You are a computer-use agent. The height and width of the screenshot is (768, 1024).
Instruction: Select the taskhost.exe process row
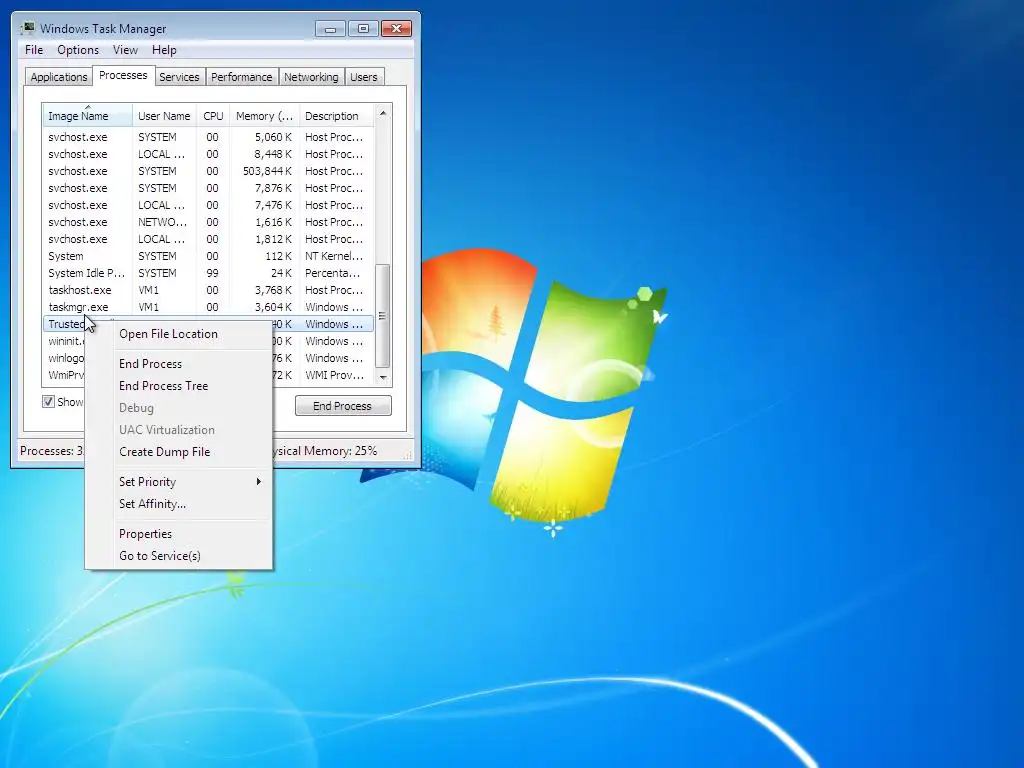[208, 290]
